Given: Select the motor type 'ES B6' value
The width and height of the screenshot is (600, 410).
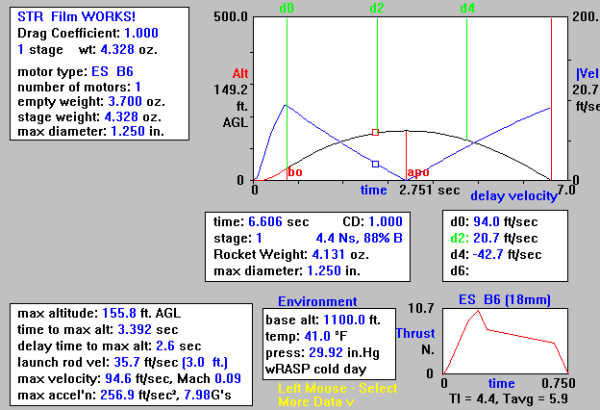Looking at the screenshot, I should click(x=112, y=71).
